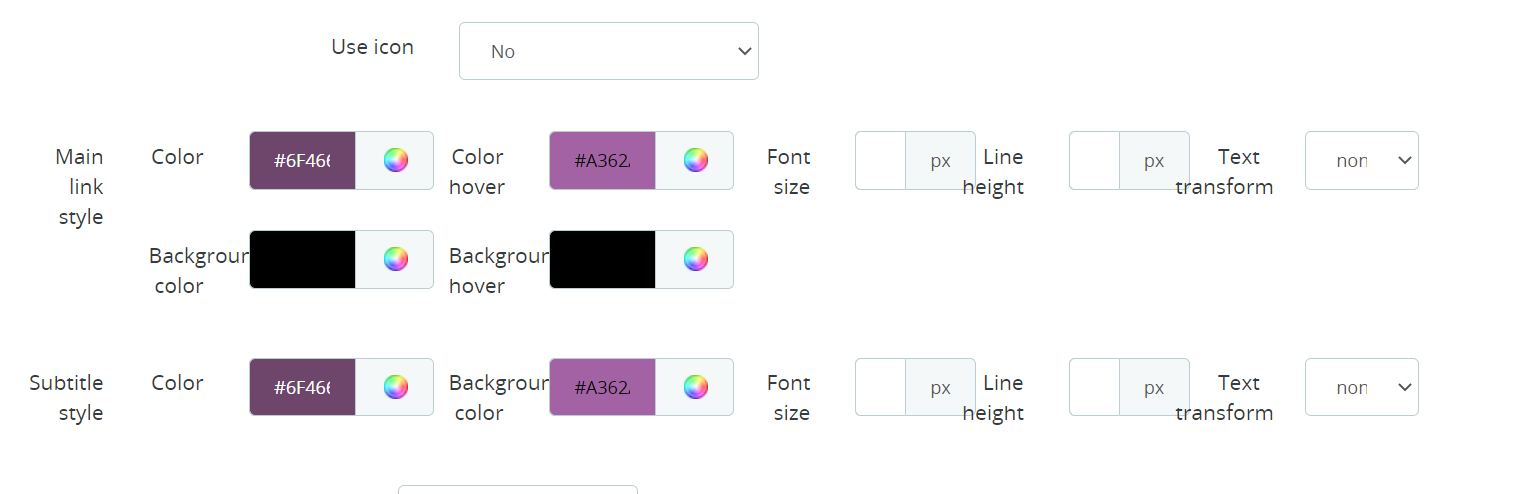
Task: Open Main link Text transform dropdown
Action: pyautogui.click(x=1361, y=160)
